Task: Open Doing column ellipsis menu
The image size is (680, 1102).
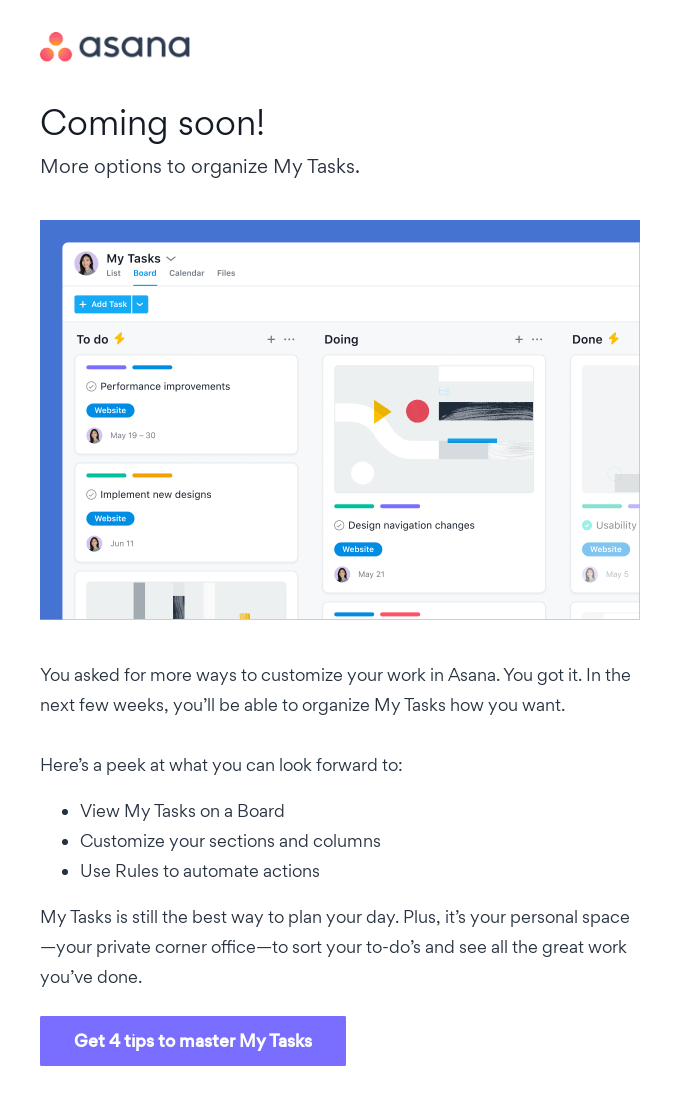Action: (538, 340)
